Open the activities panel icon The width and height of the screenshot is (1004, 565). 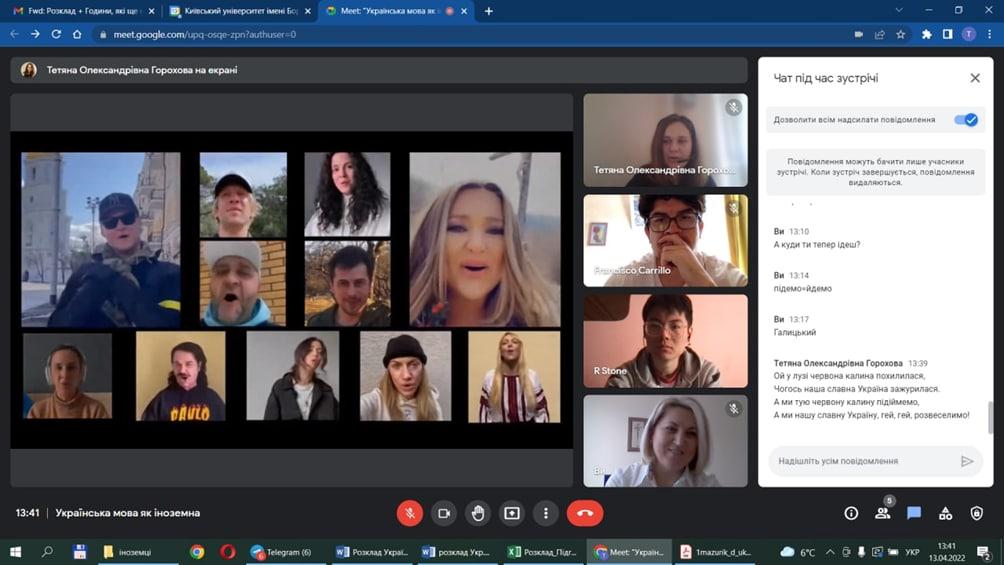(x=945, y=513)
